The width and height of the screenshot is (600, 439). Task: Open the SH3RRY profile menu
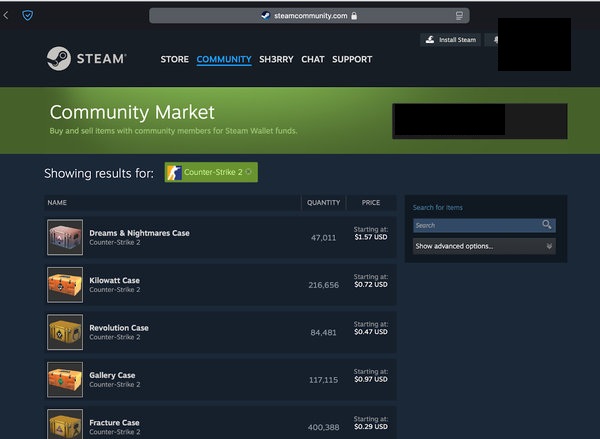(x=276, y=59)
